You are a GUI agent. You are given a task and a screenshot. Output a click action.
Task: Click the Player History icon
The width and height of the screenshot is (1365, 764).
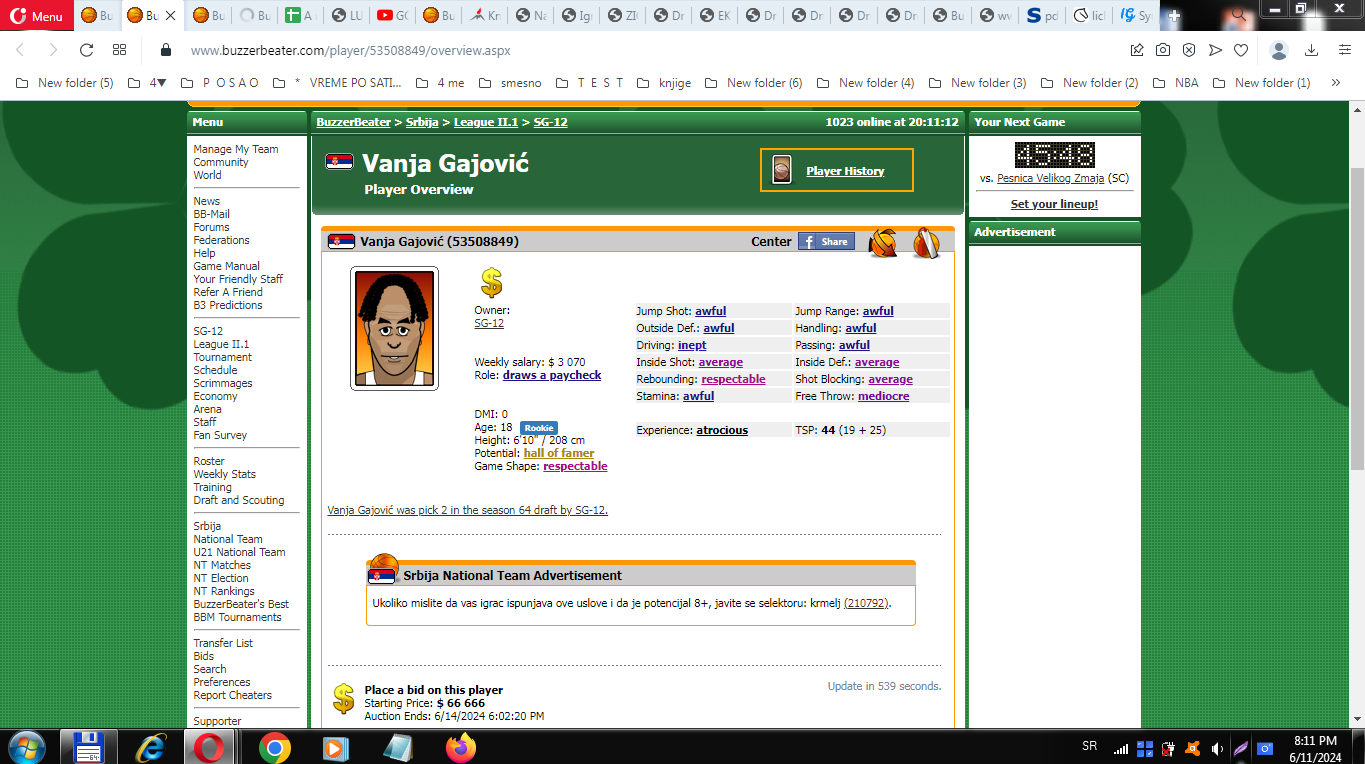[782, 170]
